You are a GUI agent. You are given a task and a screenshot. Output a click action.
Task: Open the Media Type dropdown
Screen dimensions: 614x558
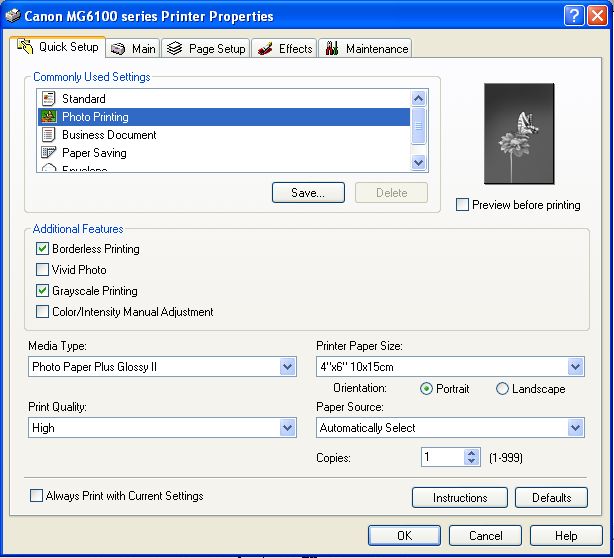287,367
